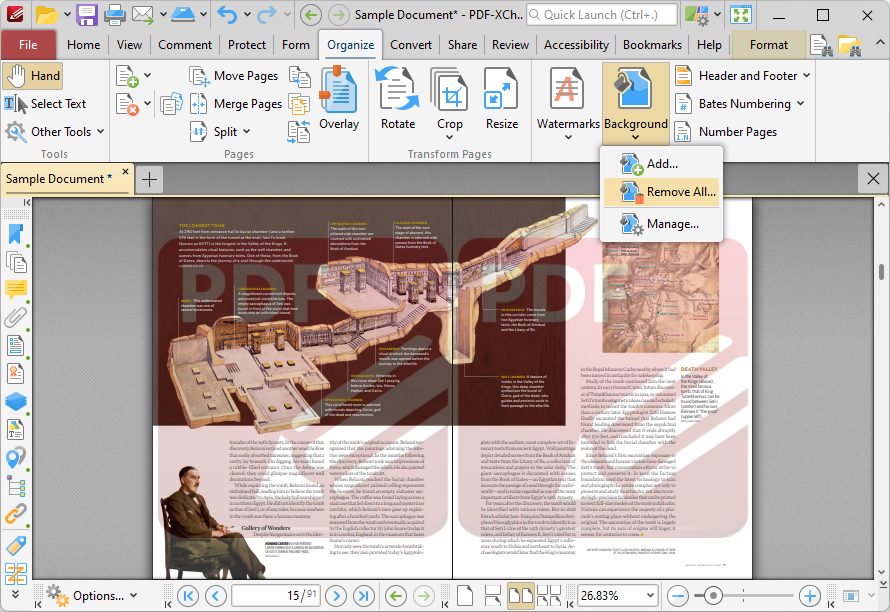Click the Overlay pages icon

pos(339,99)
